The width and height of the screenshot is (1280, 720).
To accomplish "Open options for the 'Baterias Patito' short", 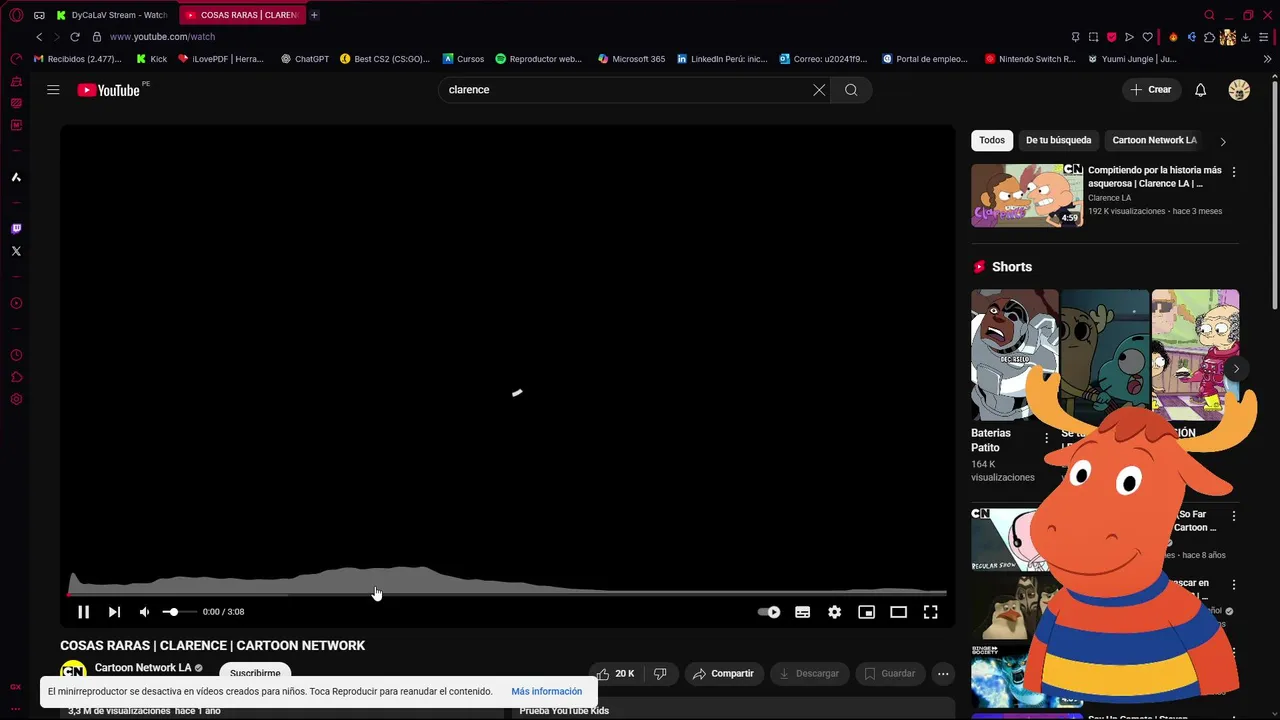I will (1046, 438).
